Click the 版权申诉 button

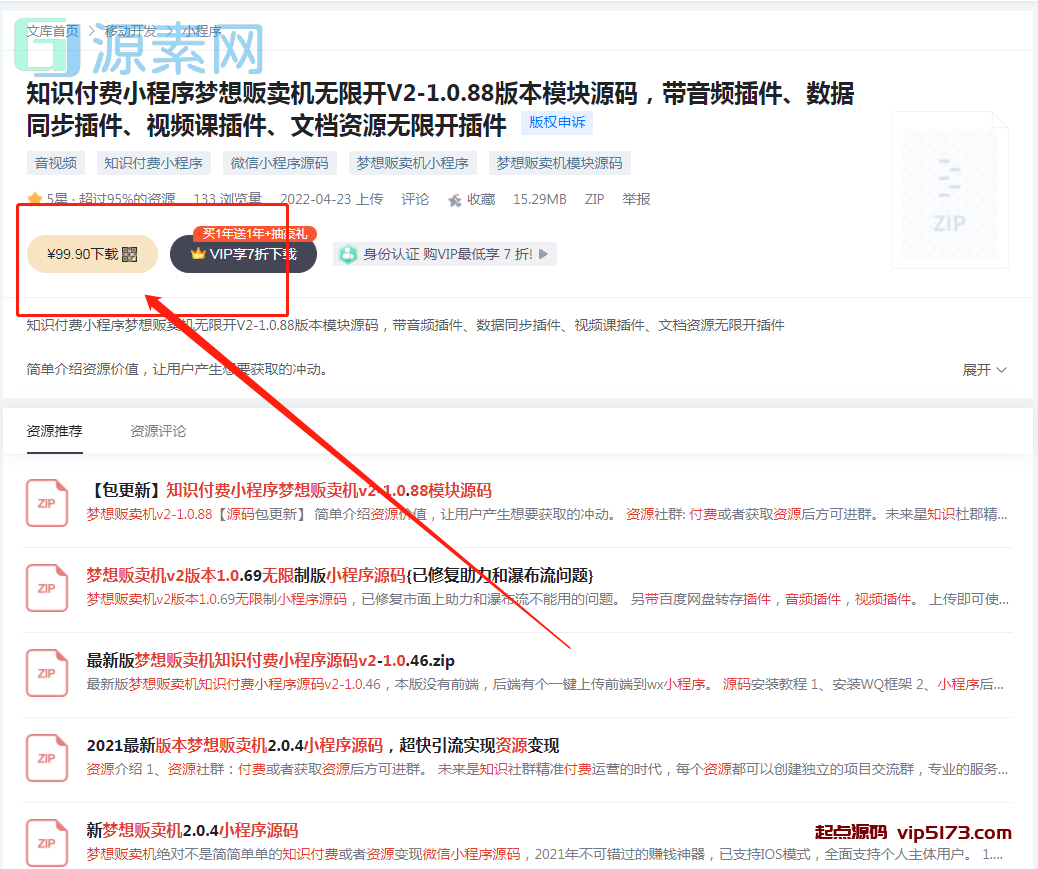click(x=555, y=122)
